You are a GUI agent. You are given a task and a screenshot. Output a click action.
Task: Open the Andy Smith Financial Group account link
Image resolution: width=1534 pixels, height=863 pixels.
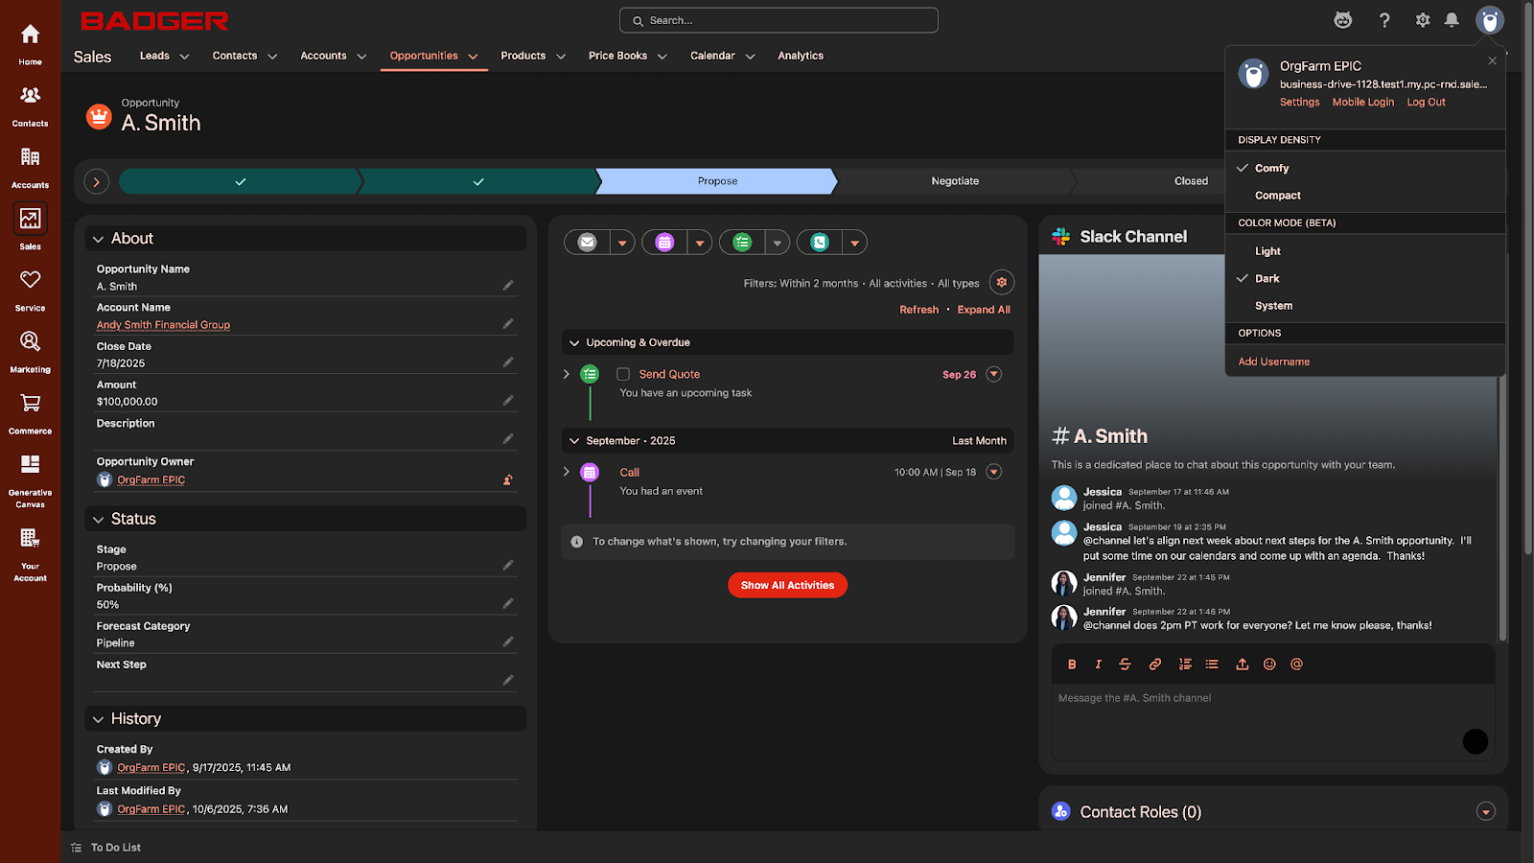(162, 324)
